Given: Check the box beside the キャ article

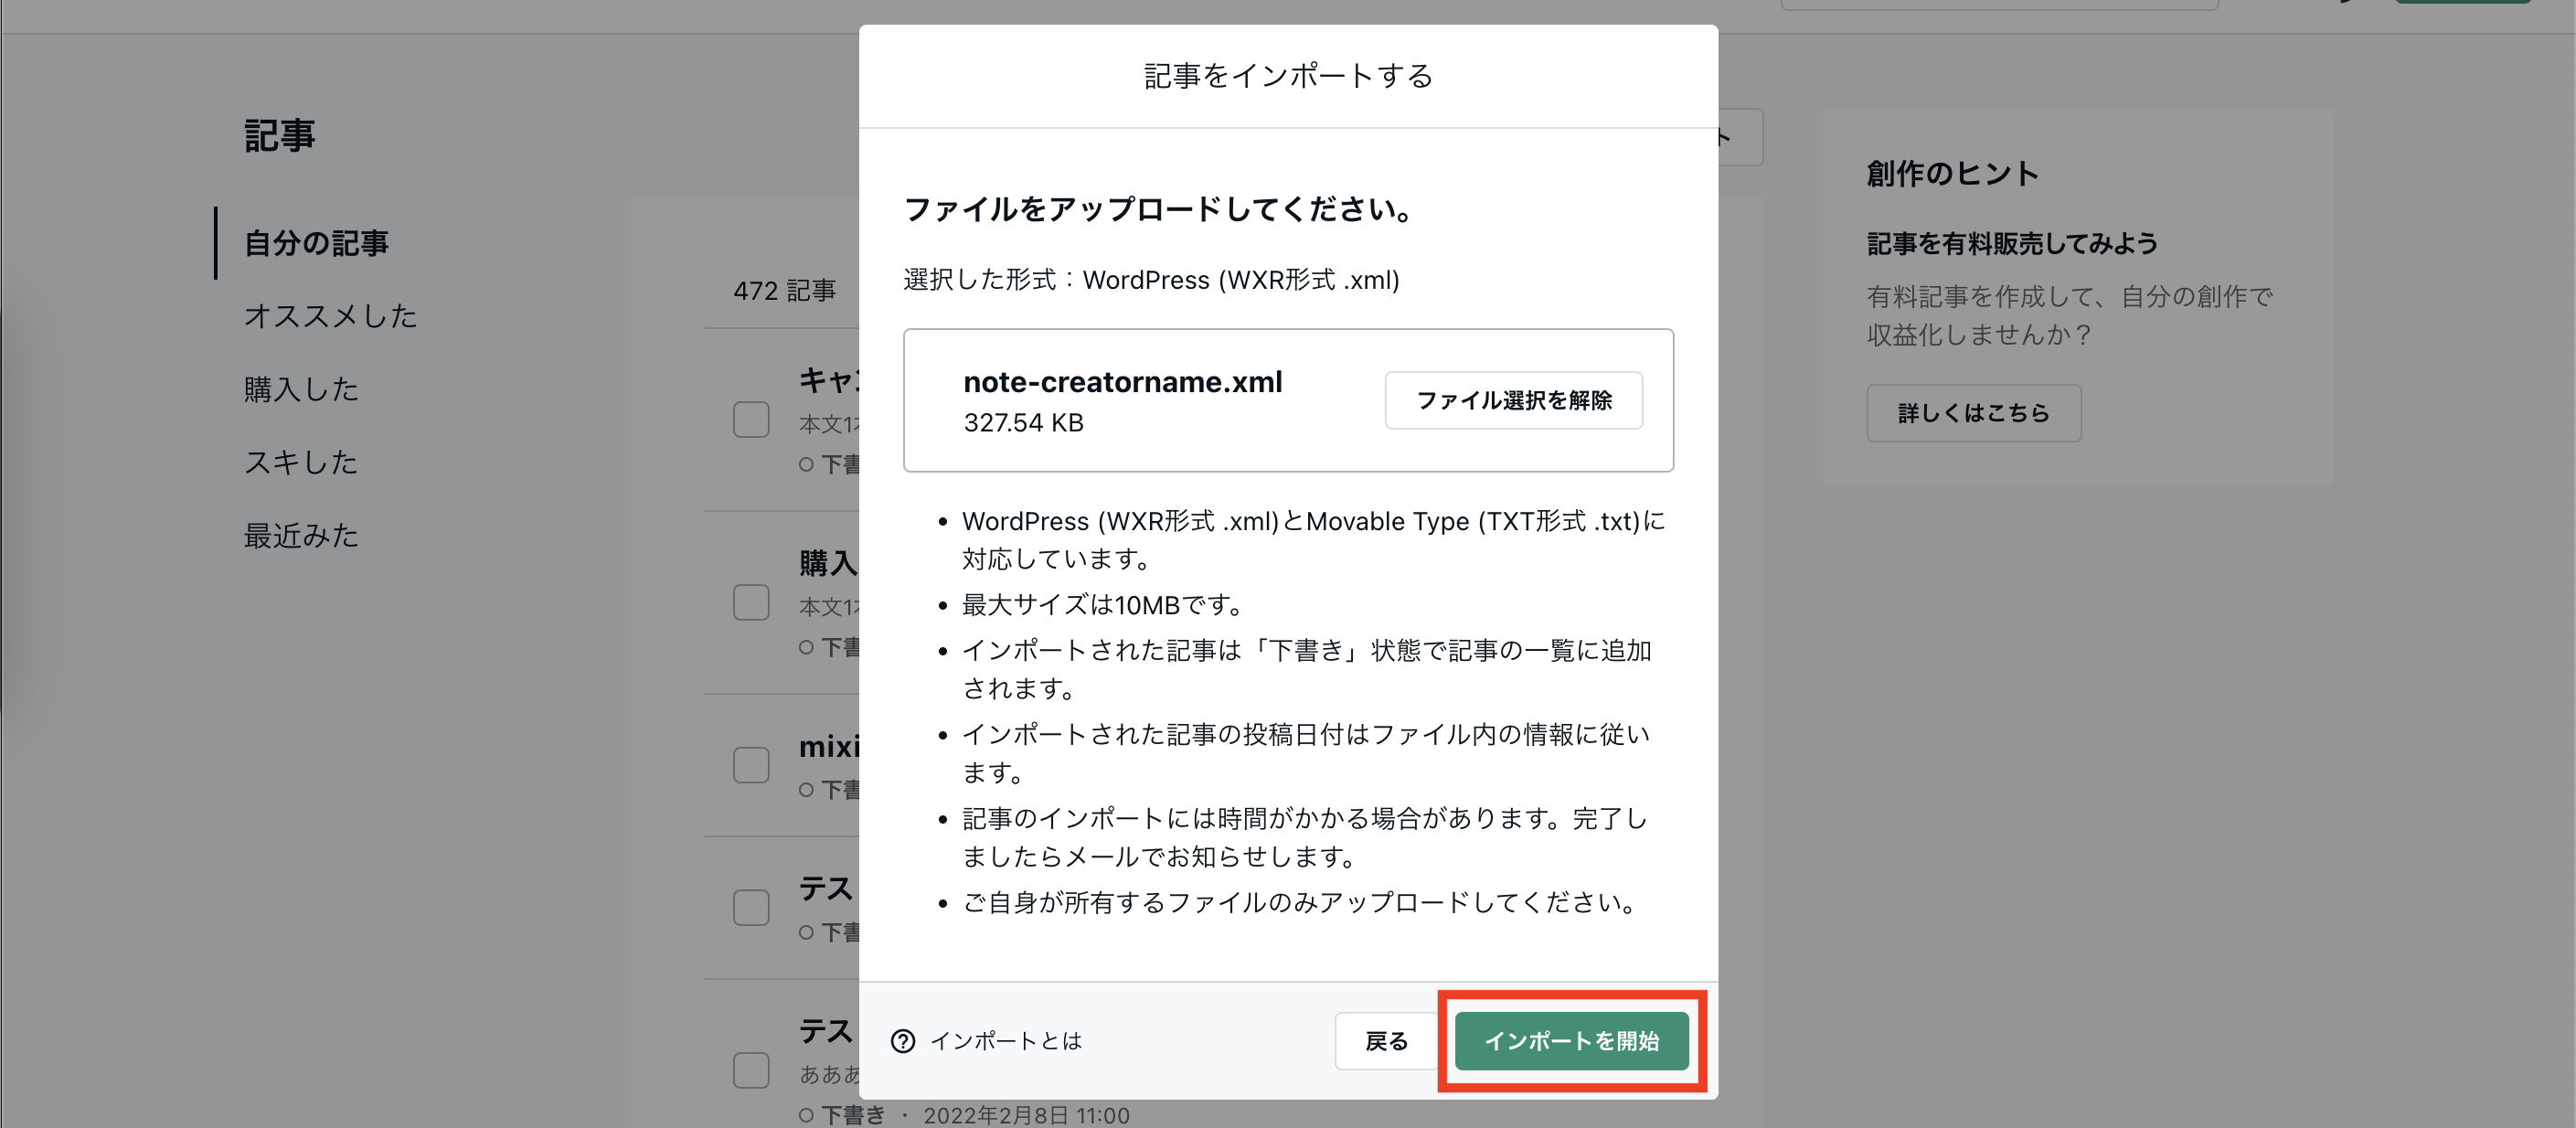Looking at the screenshot, I should tap(751, 420).
